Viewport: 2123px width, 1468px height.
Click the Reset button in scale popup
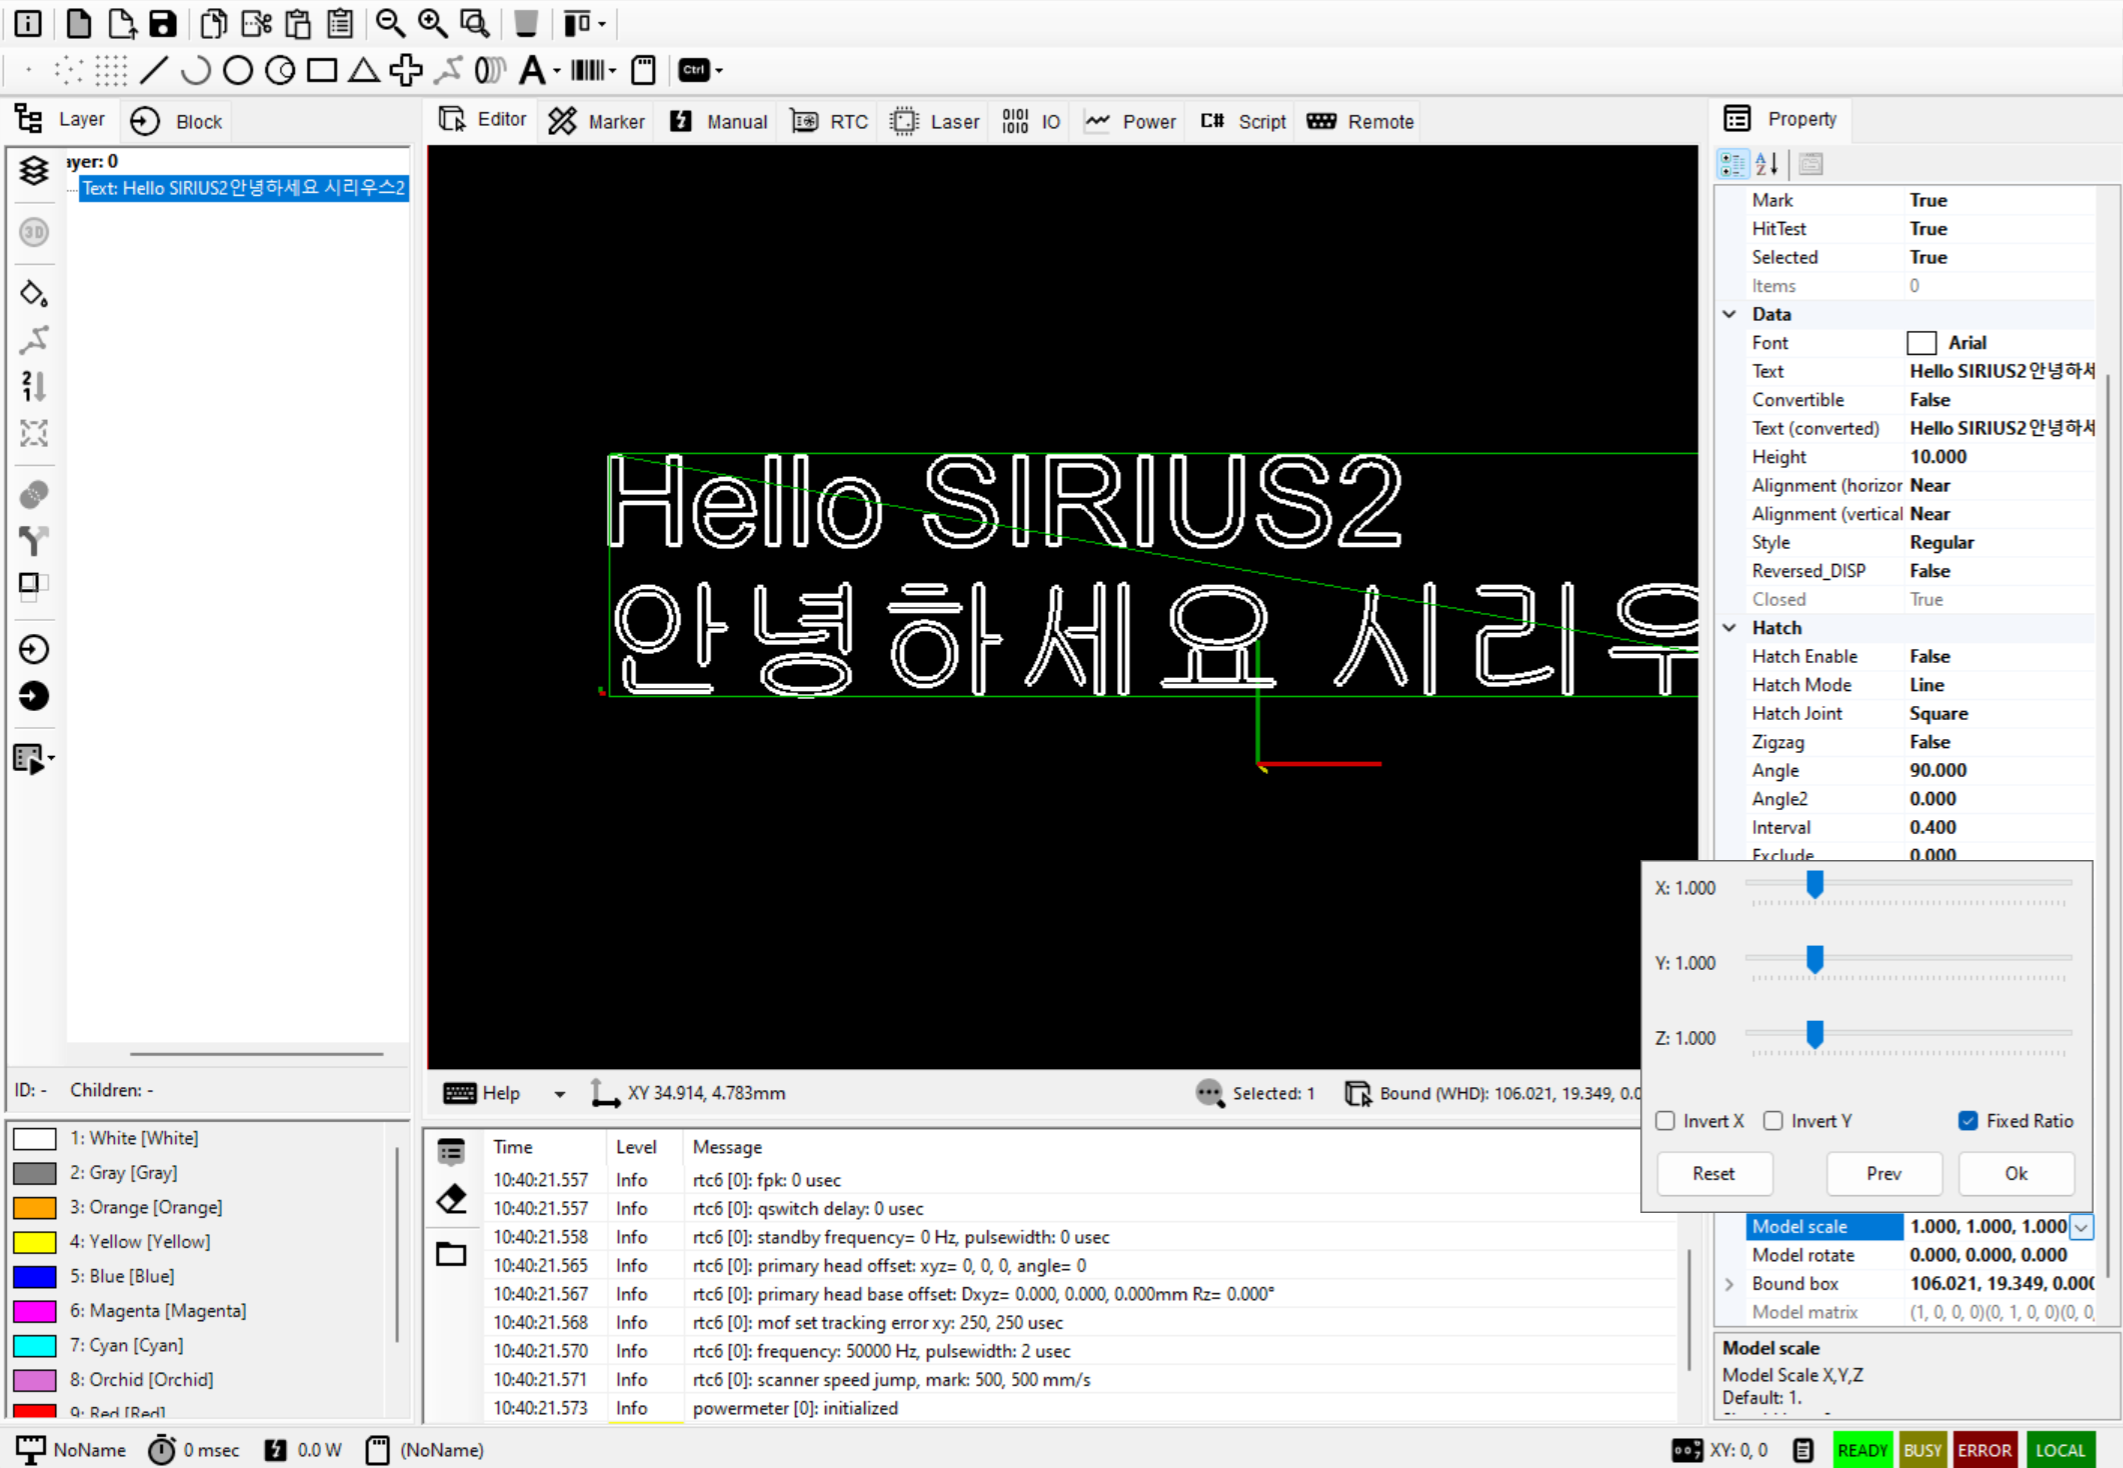(1714, 1173)
